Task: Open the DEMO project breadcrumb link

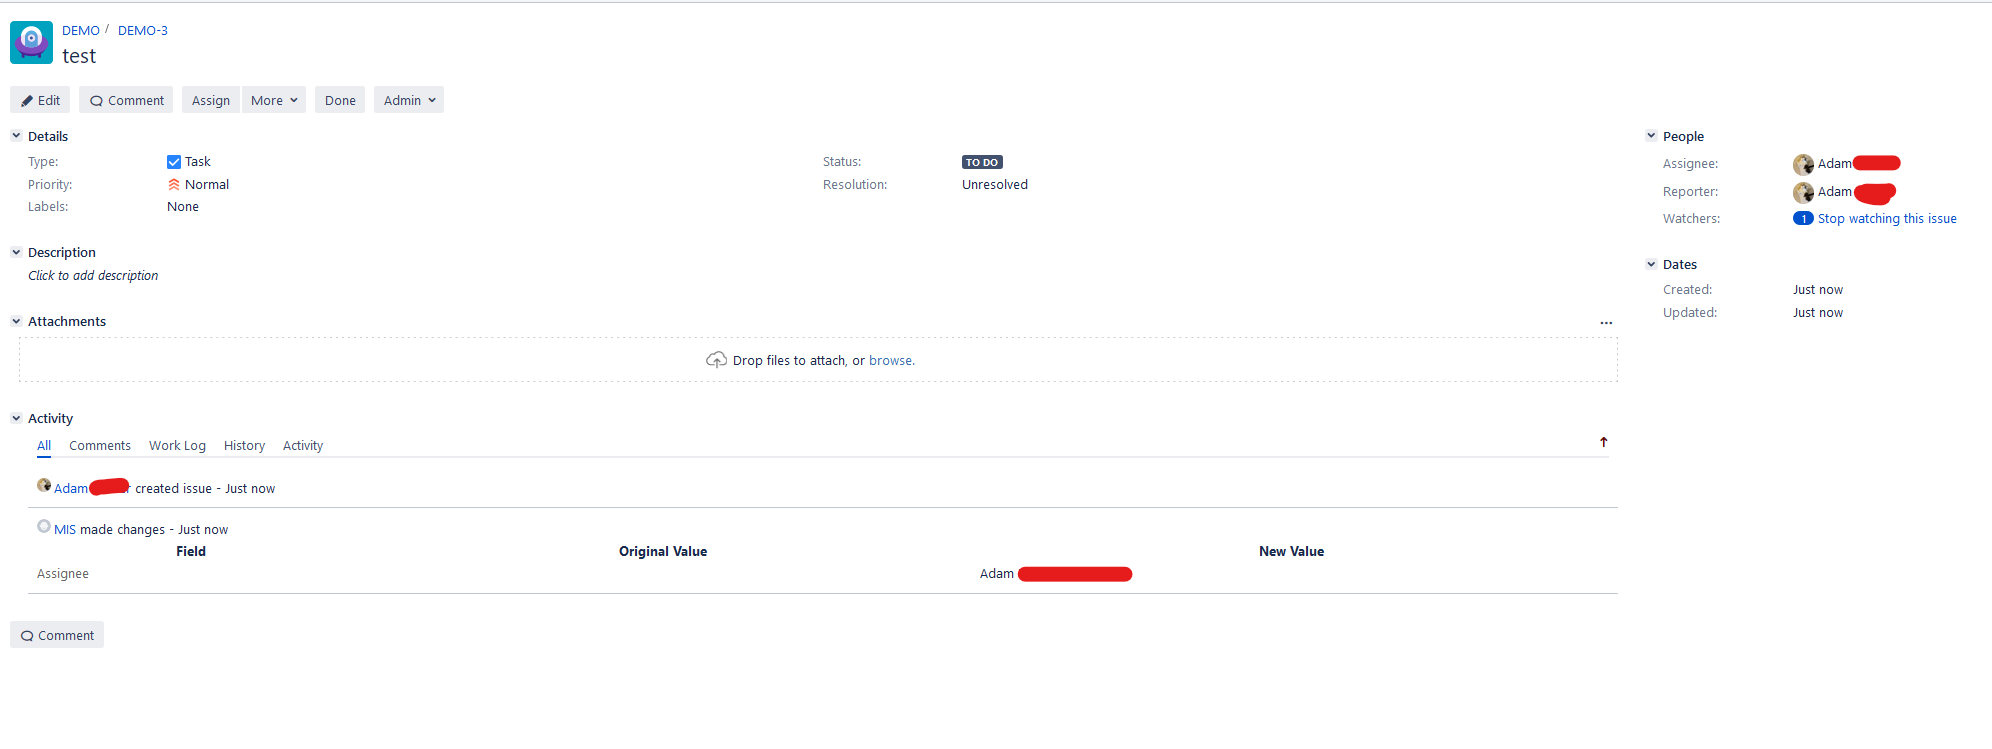Action: click(x=81, y=31)
